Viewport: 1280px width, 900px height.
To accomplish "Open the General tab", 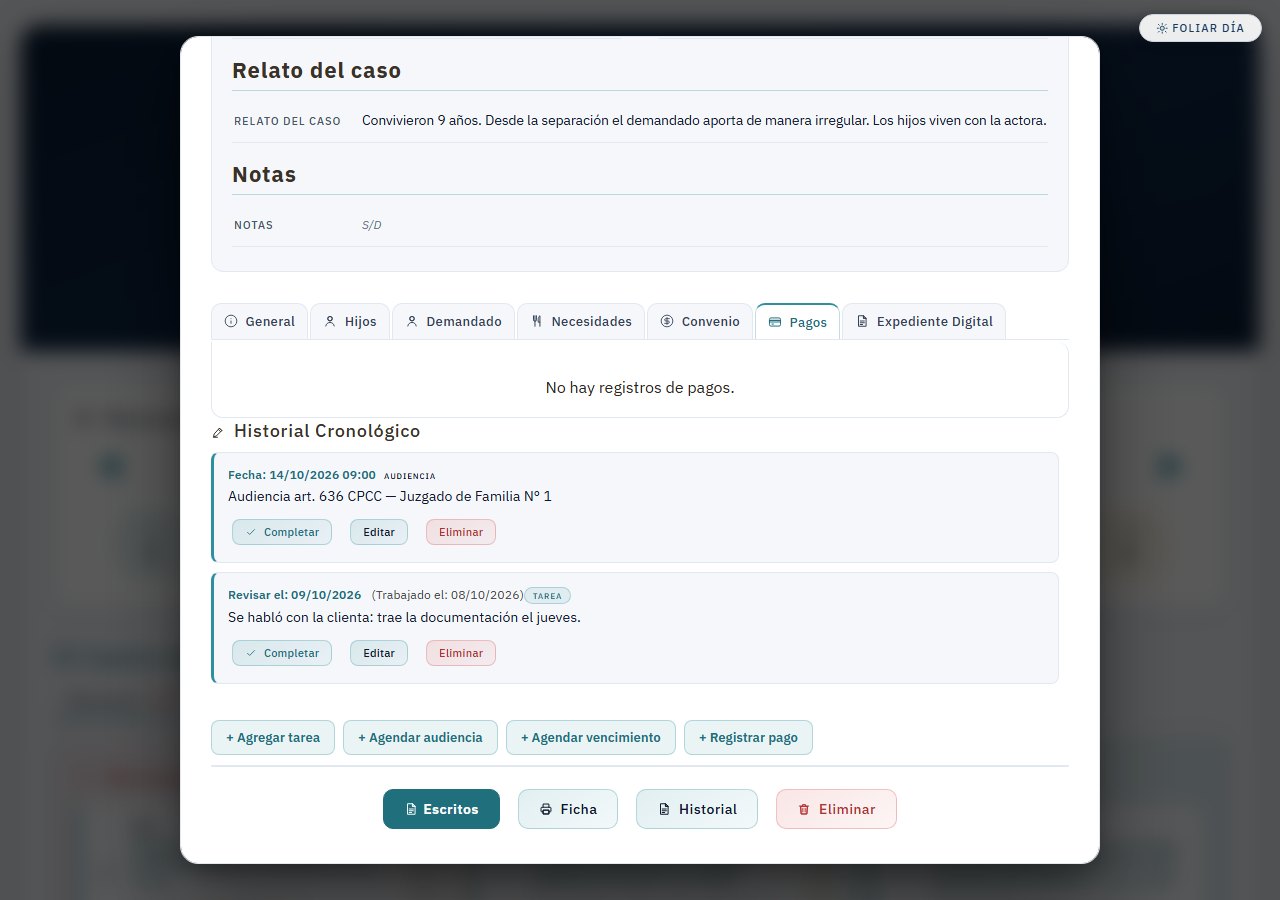I will tap(260, 321).
